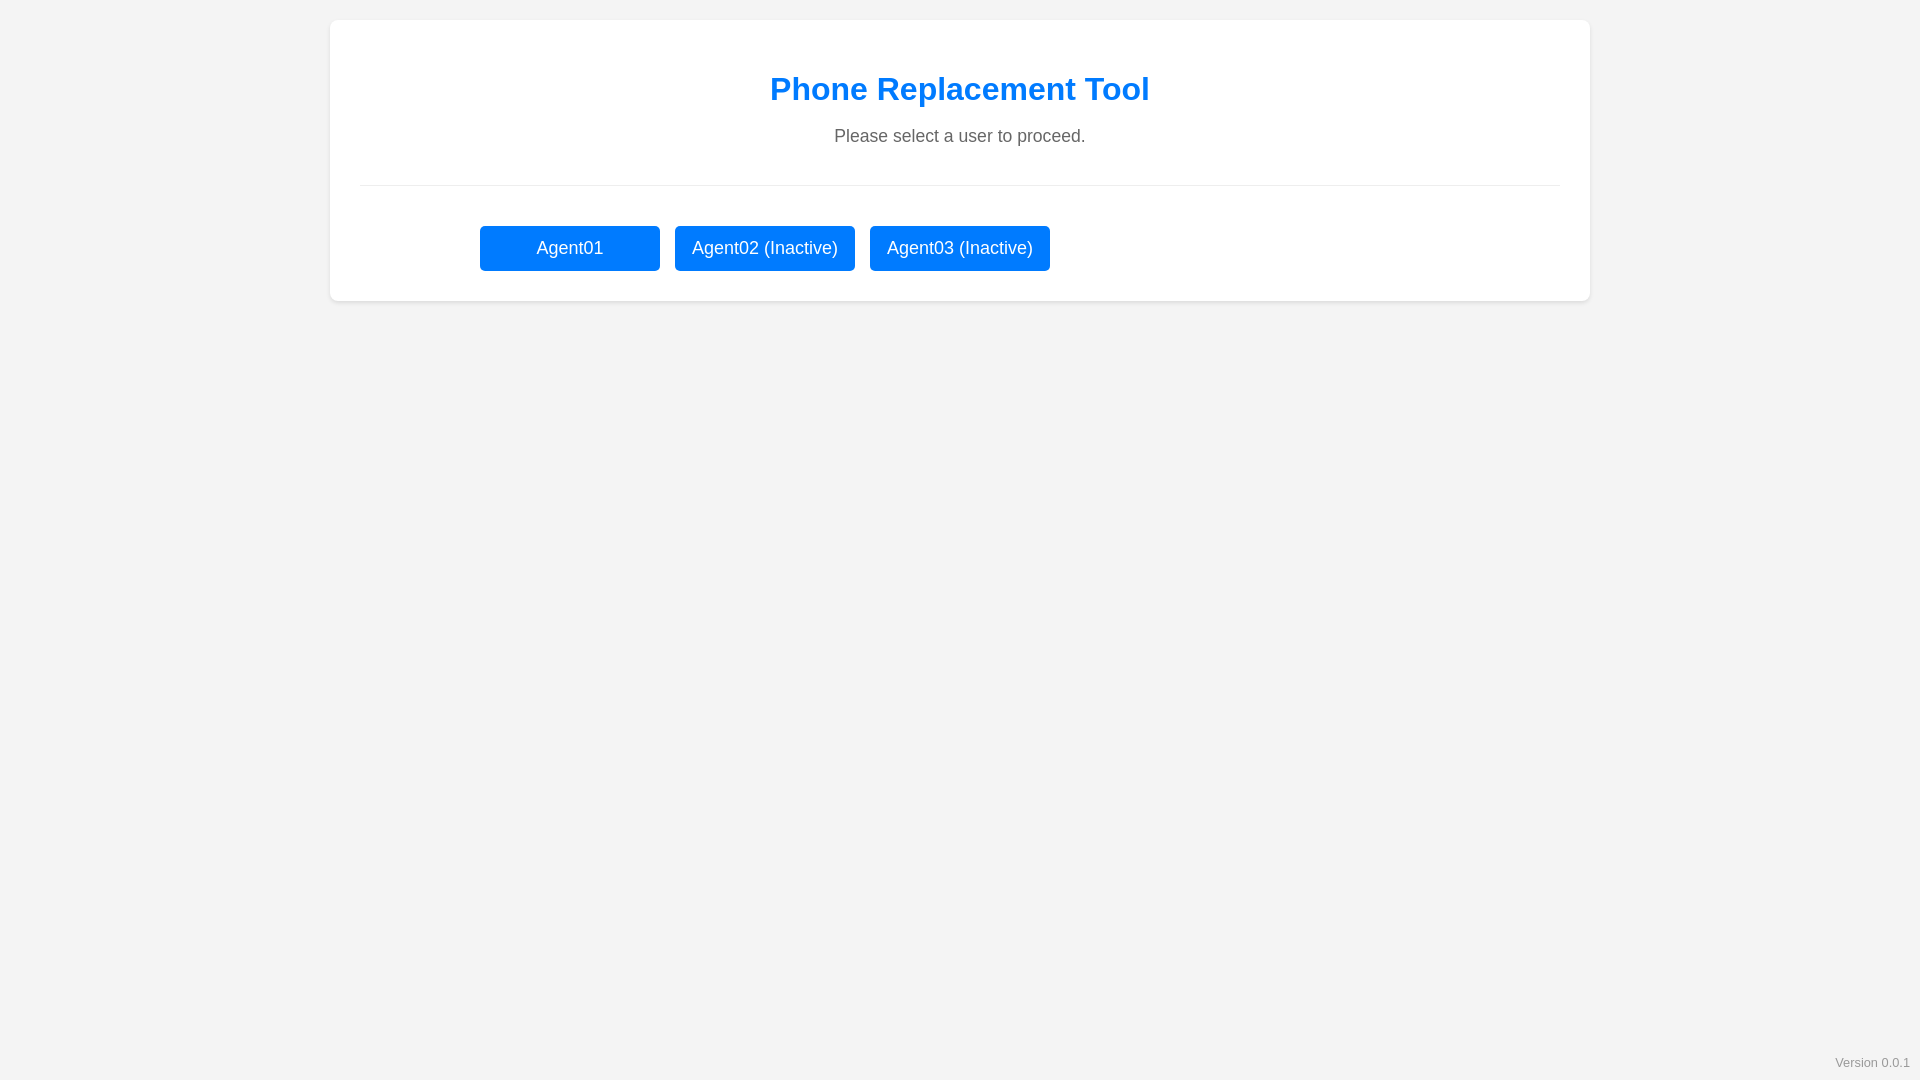Click the word 'Phone' in the title
The height and width of the screenshot is (1080, 1920).
coord(818,89)
